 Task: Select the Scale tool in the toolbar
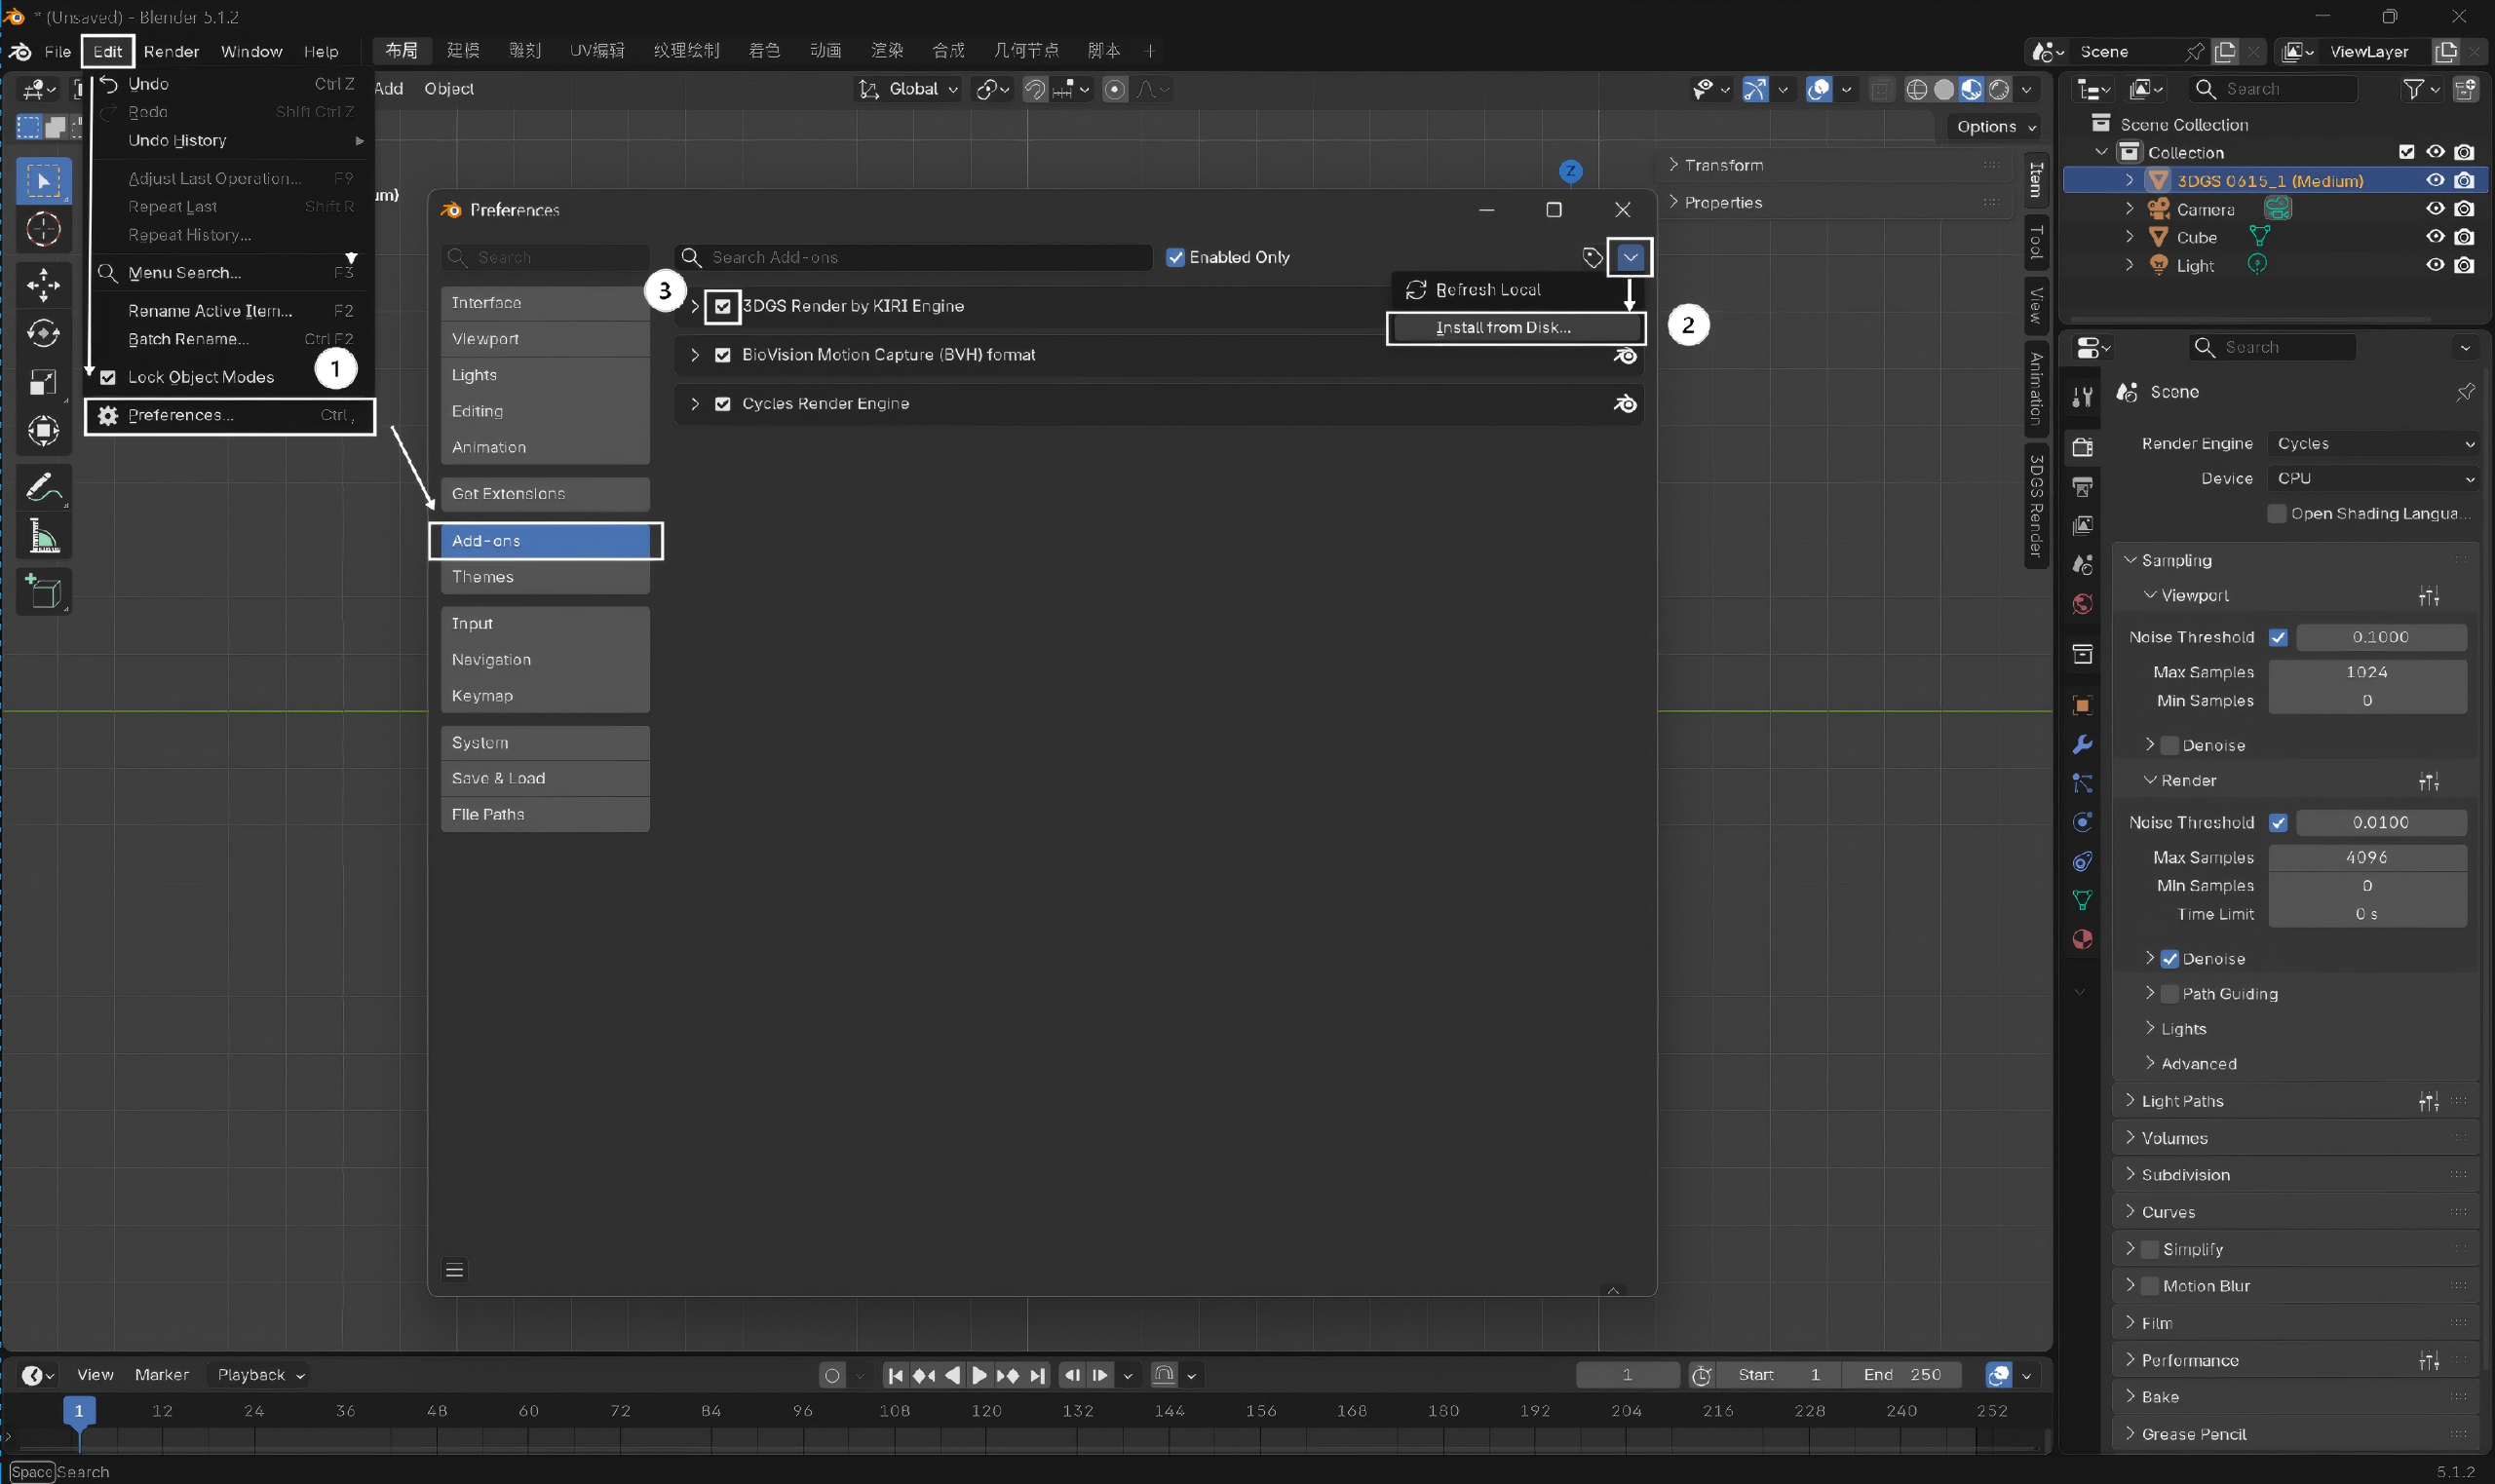coord(43,382)
